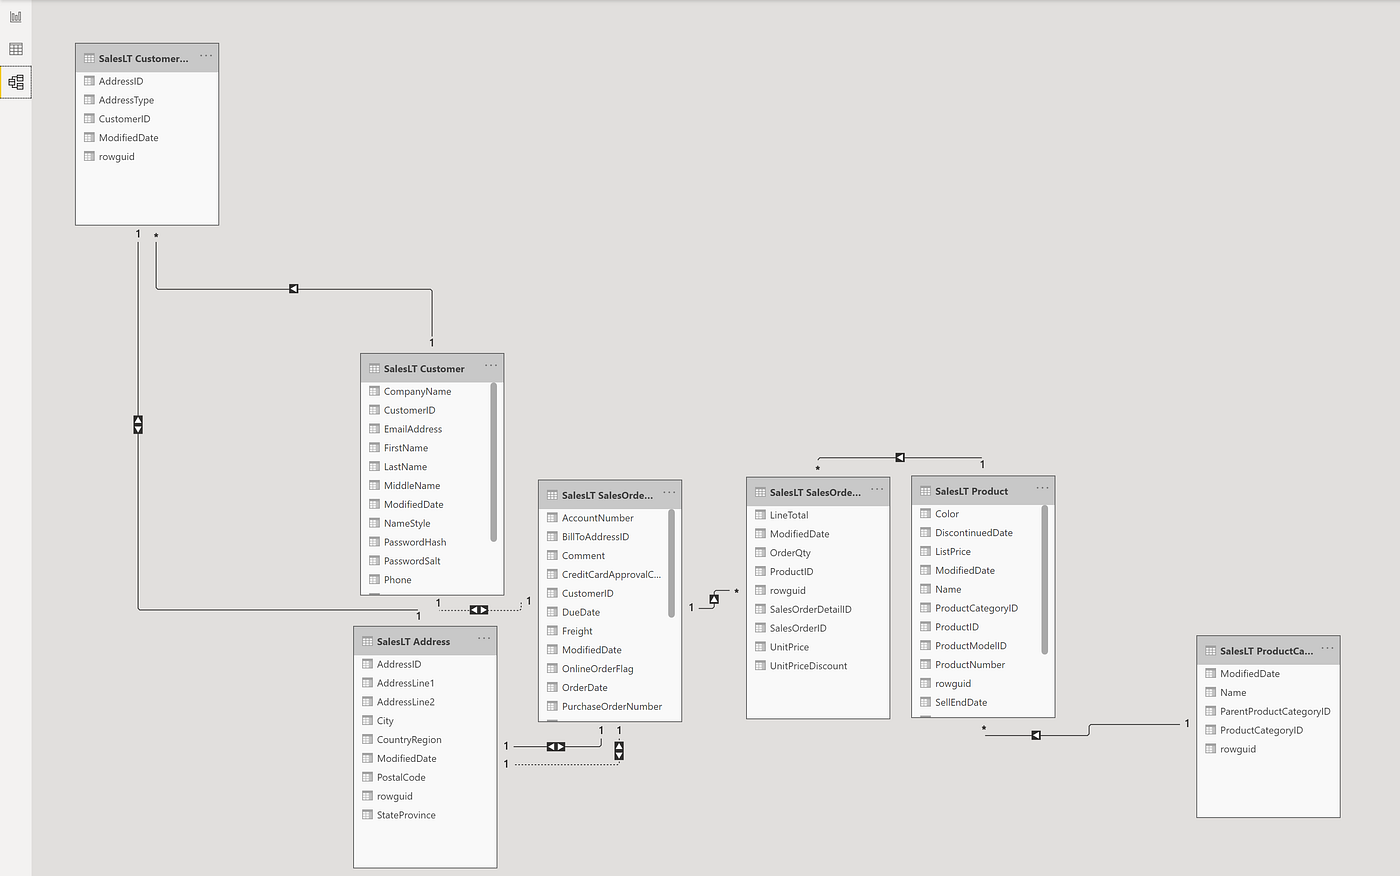Open the ellipsis menu on SalesLT Address table
The width and height of the screenshot is (1400, 876).
coord(484,637)
